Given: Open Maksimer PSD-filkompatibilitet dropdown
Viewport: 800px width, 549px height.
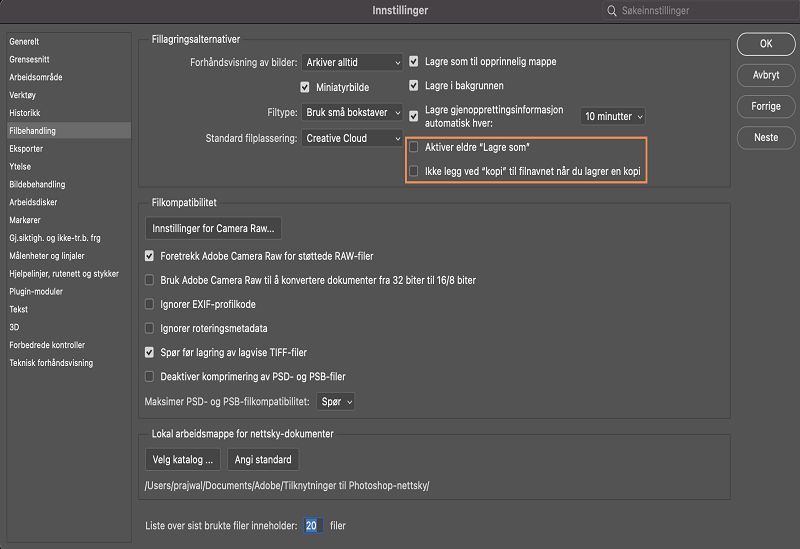Looking at the screenshot, I should coord(336,402).
